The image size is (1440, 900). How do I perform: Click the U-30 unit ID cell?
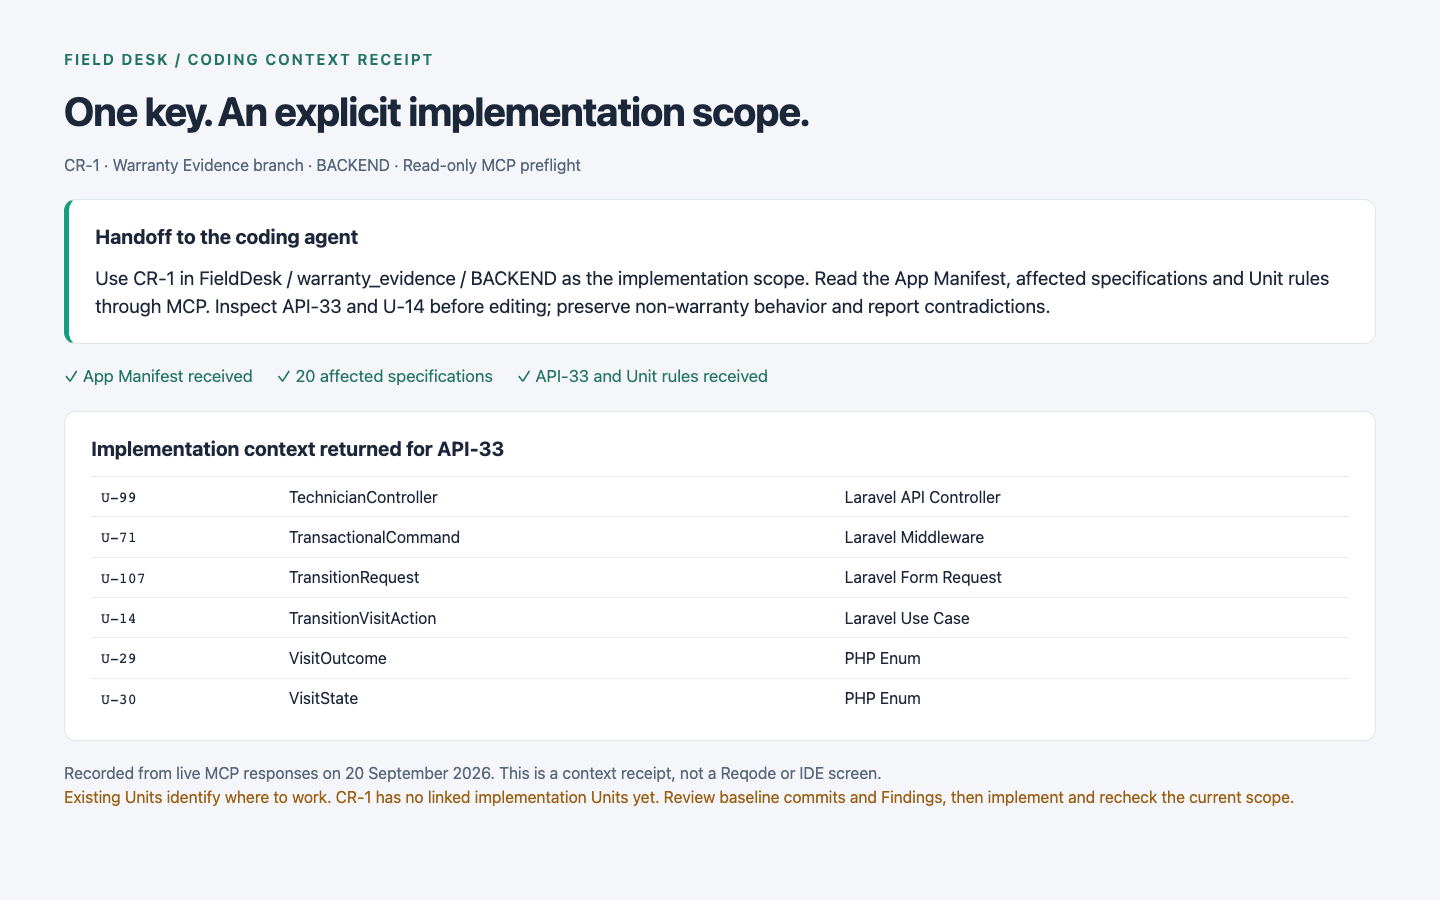[x=118, y=699]
